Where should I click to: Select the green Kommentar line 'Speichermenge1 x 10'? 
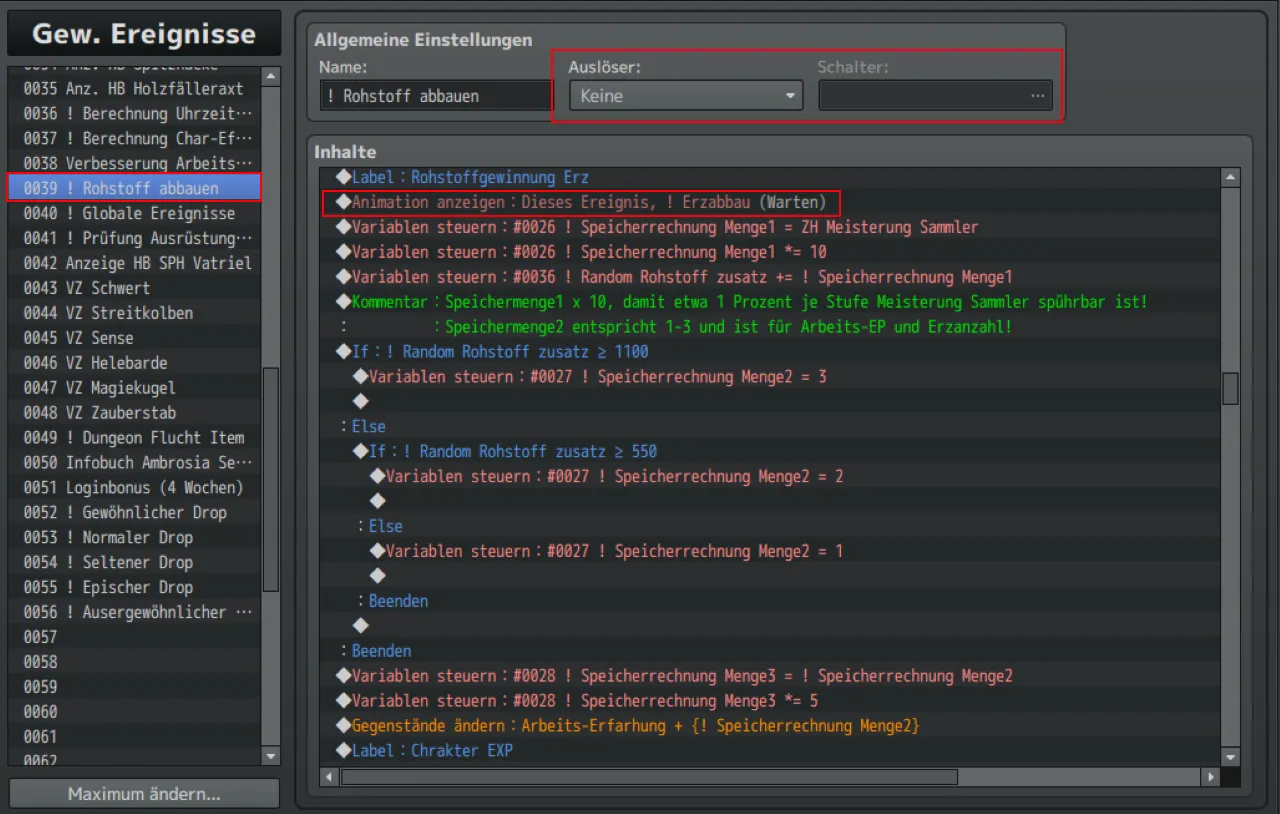point(770,302)
